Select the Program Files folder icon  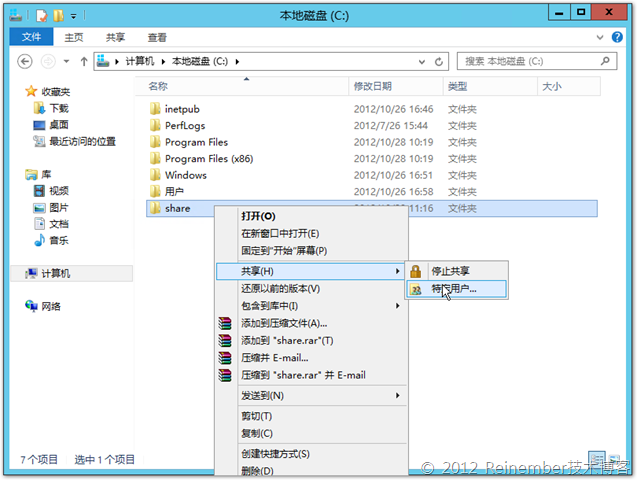coord(155,142)
